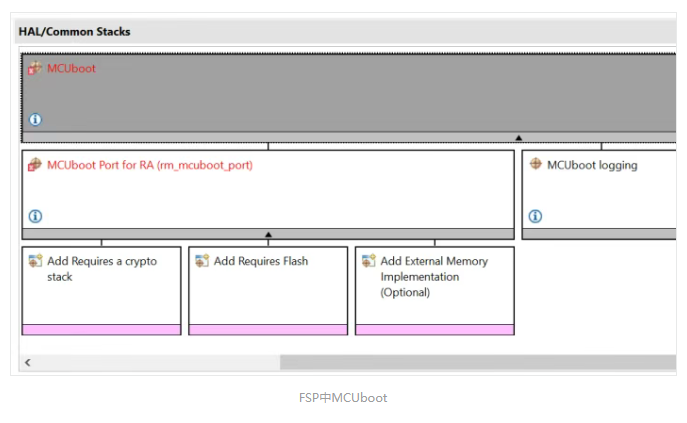Click Add Requires Flash box
Screen dimensions: 687x423
point(268,291)
